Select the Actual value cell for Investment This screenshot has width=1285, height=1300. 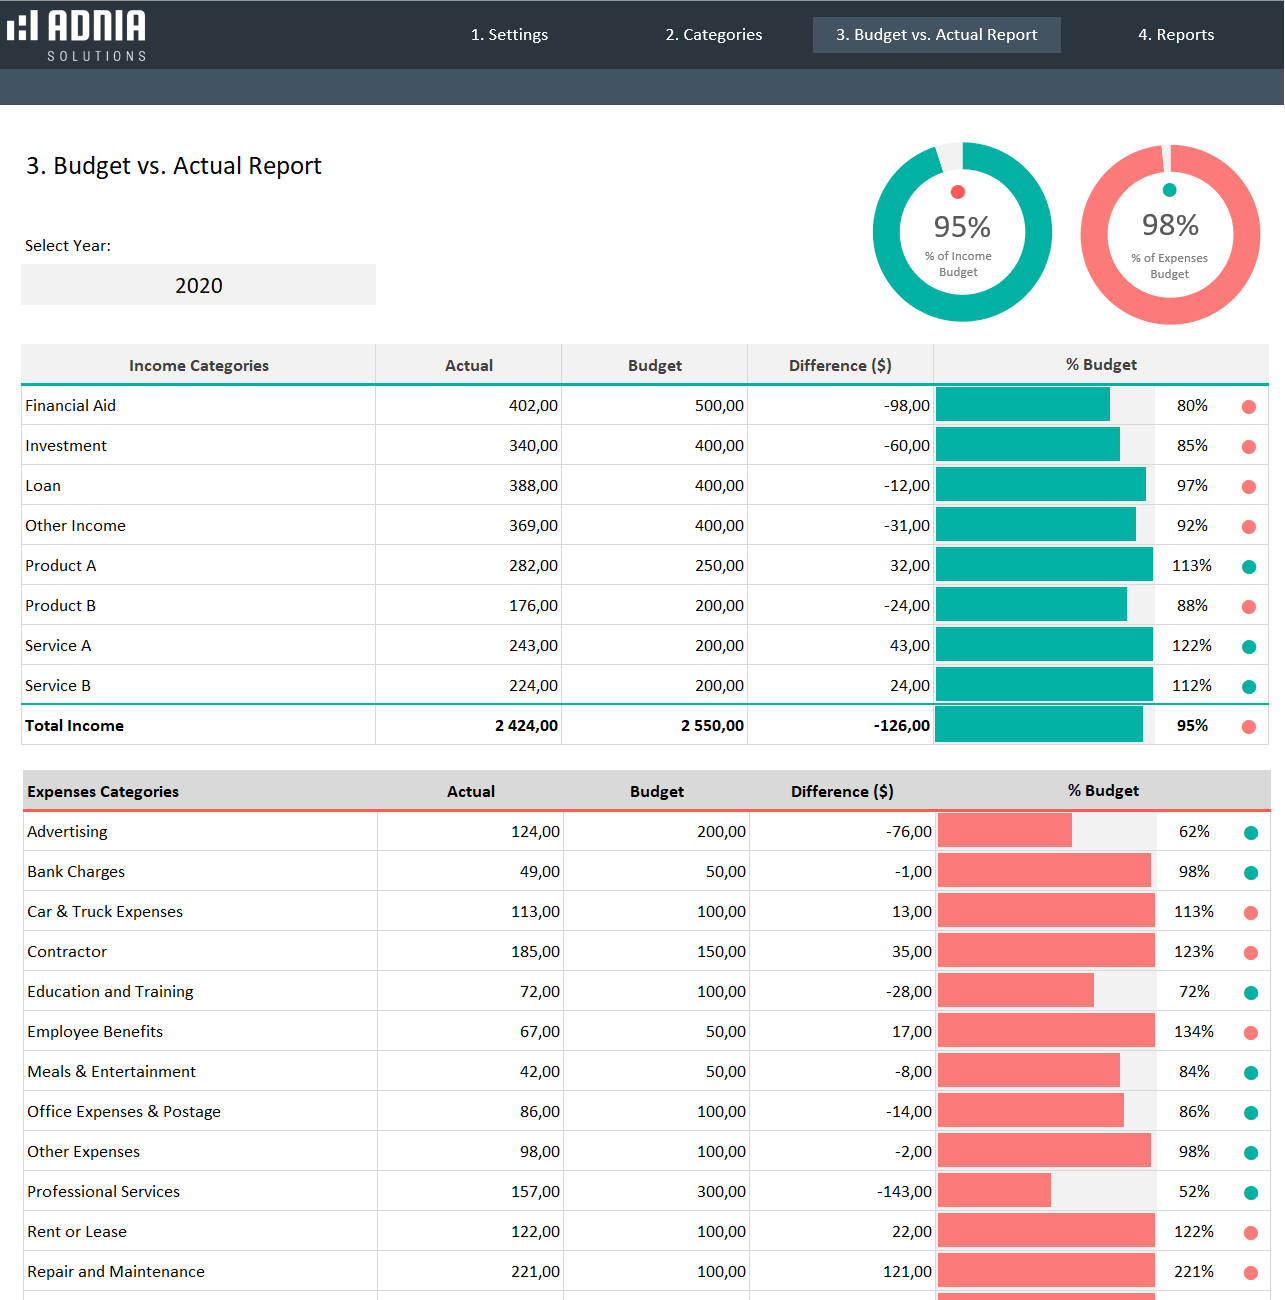click(x=468, y=445)
